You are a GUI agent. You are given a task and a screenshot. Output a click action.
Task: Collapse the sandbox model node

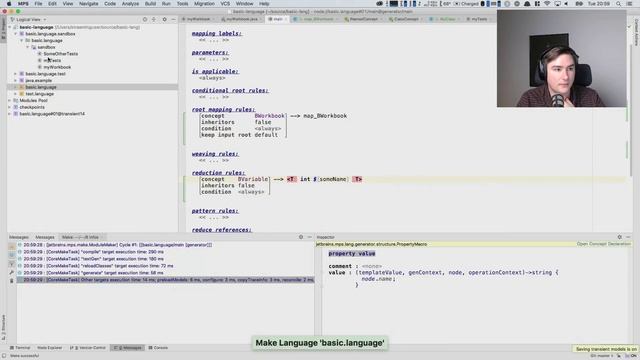28,47
